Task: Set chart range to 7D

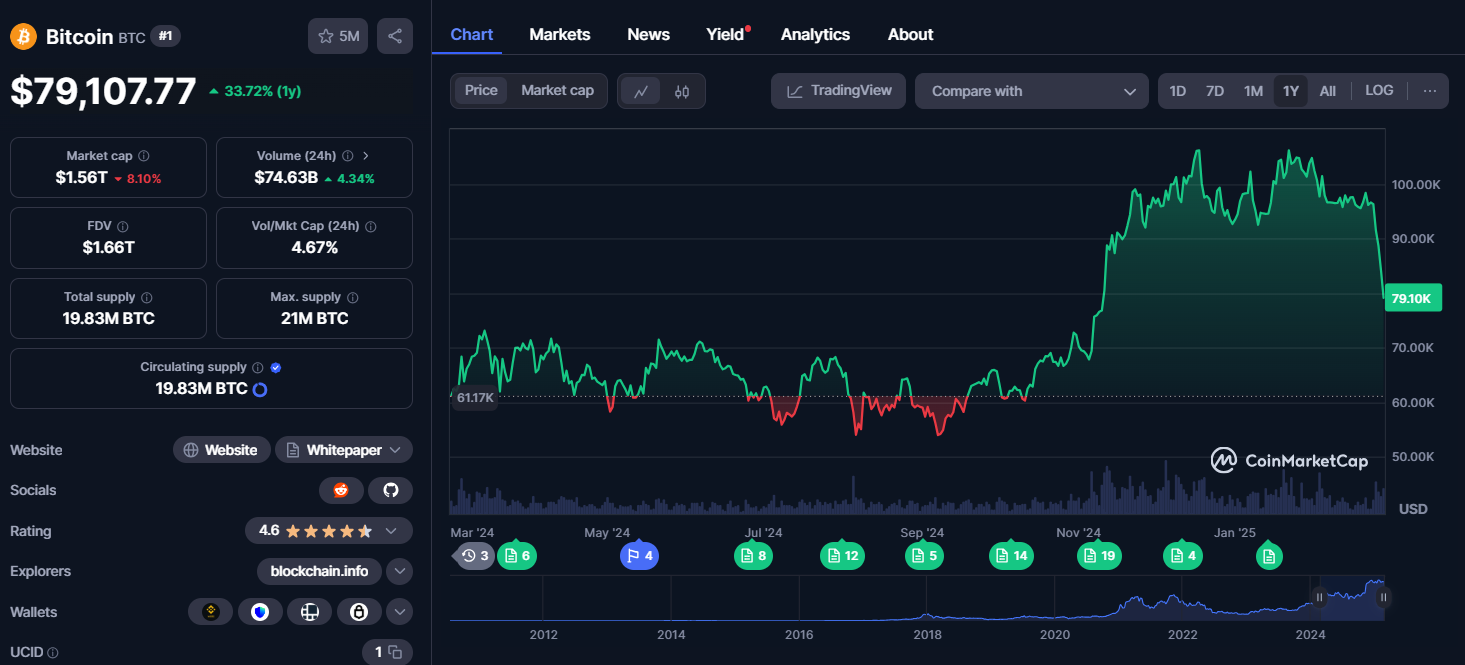Action: [x=1215, y=91]
